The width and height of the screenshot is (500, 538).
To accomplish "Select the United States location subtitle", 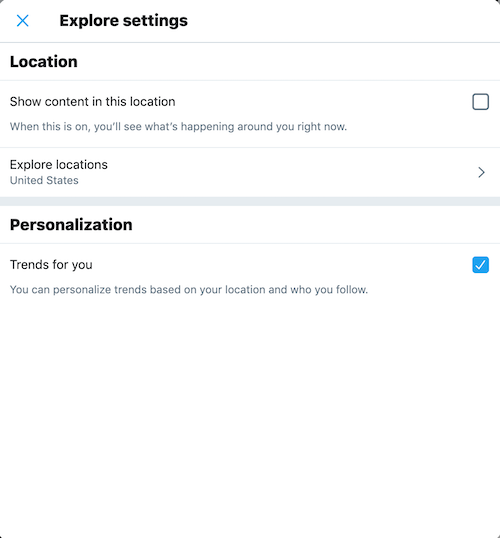I will pos(44,180).
